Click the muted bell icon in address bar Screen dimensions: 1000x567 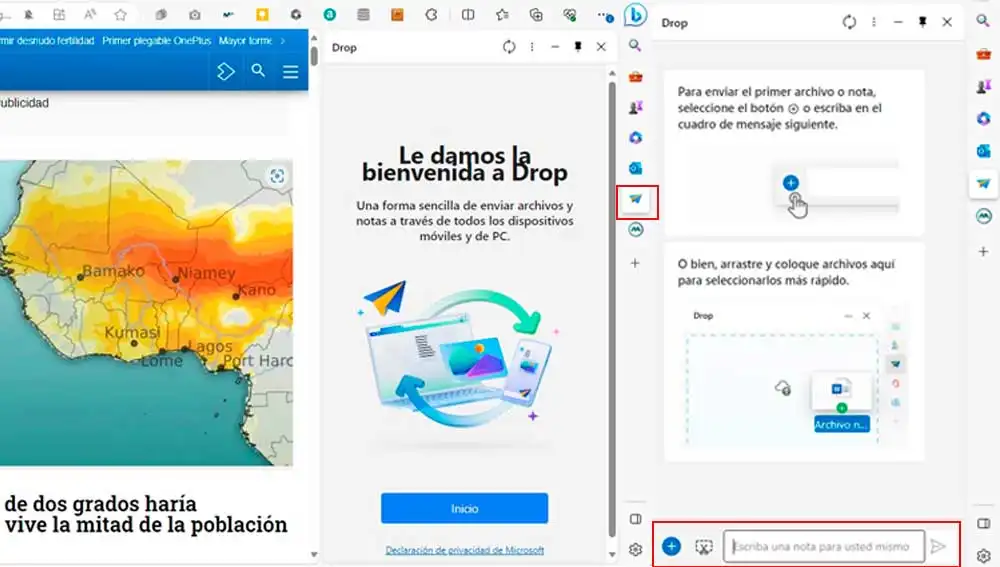click(x=29, y=15)
